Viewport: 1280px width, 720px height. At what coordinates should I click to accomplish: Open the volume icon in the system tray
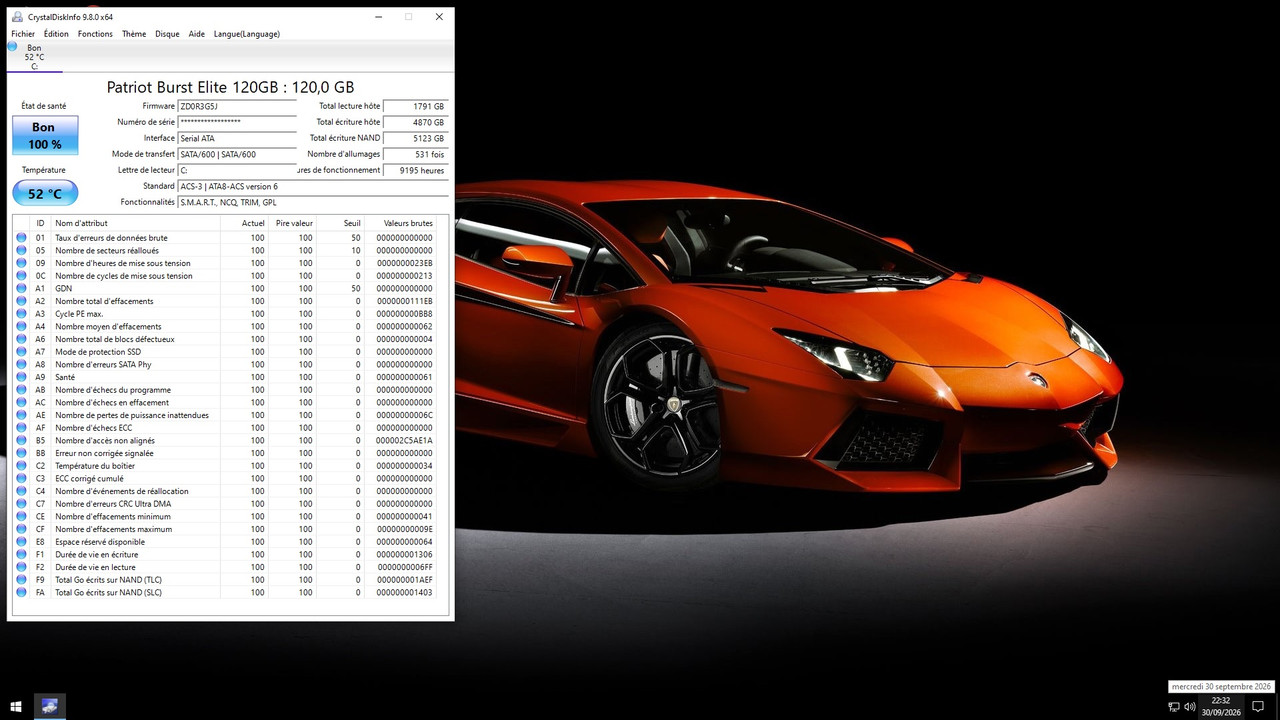(x=1190, y=707)
